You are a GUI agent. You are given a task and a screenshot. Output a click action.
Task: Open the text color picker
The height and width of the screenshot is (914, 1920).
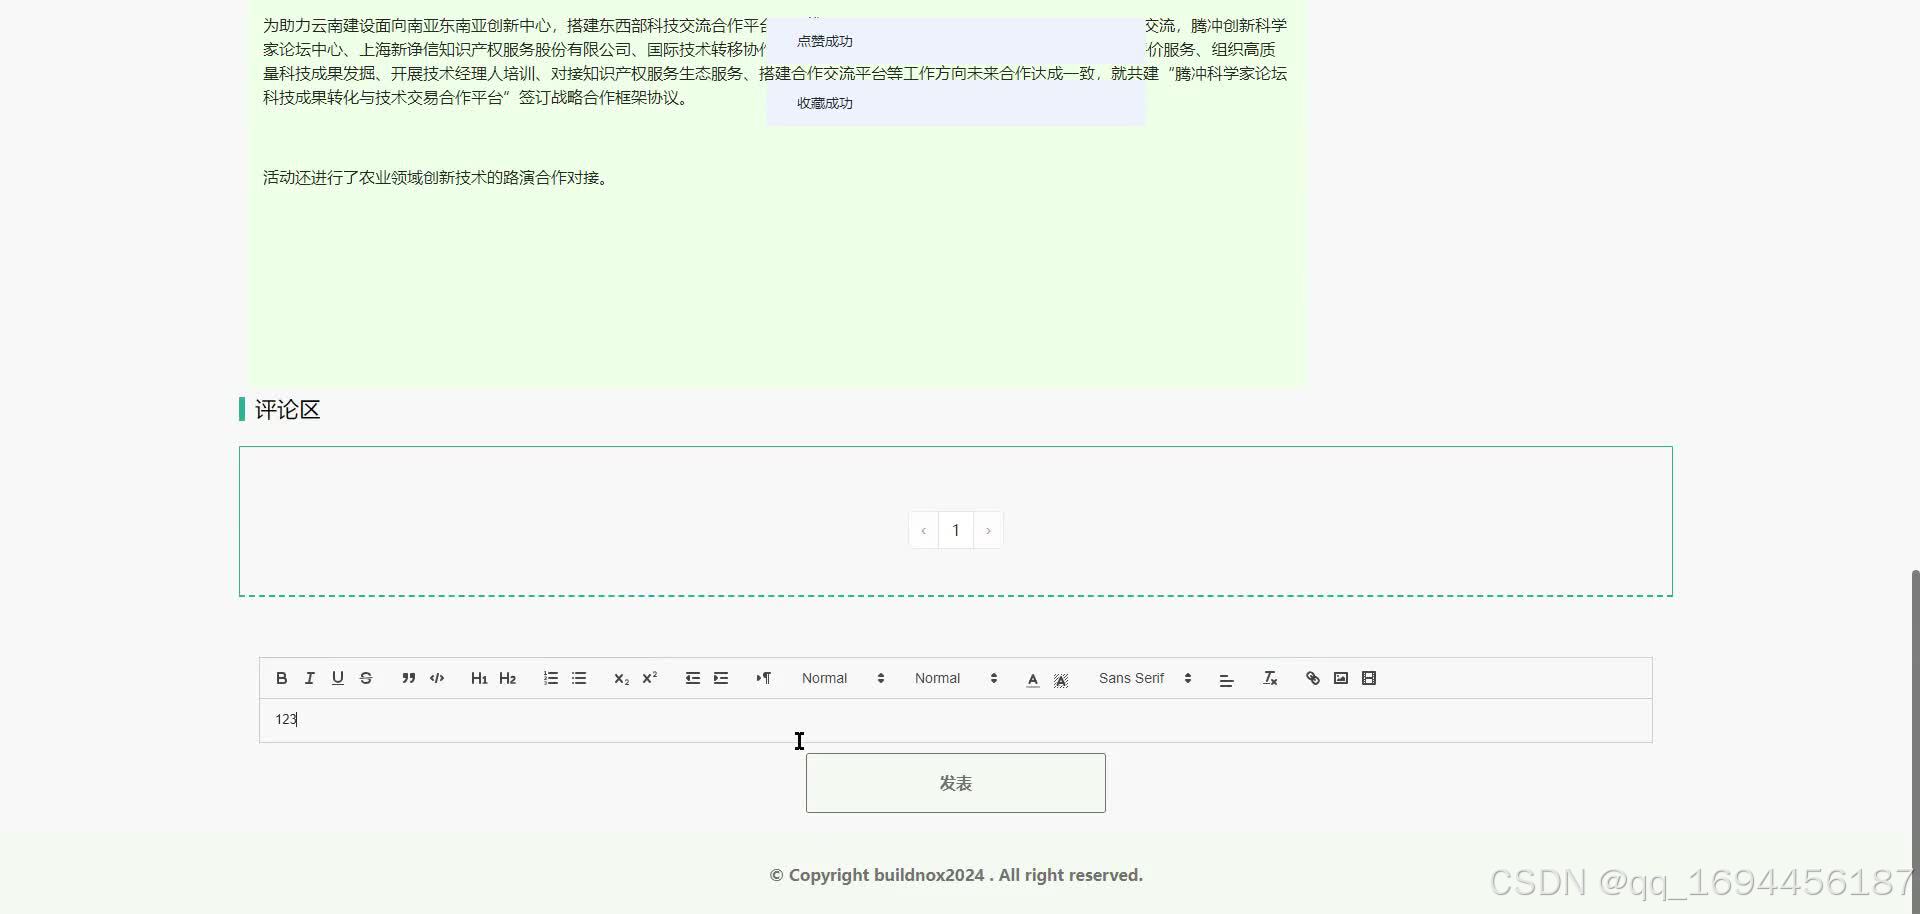tap(1033, 679)
